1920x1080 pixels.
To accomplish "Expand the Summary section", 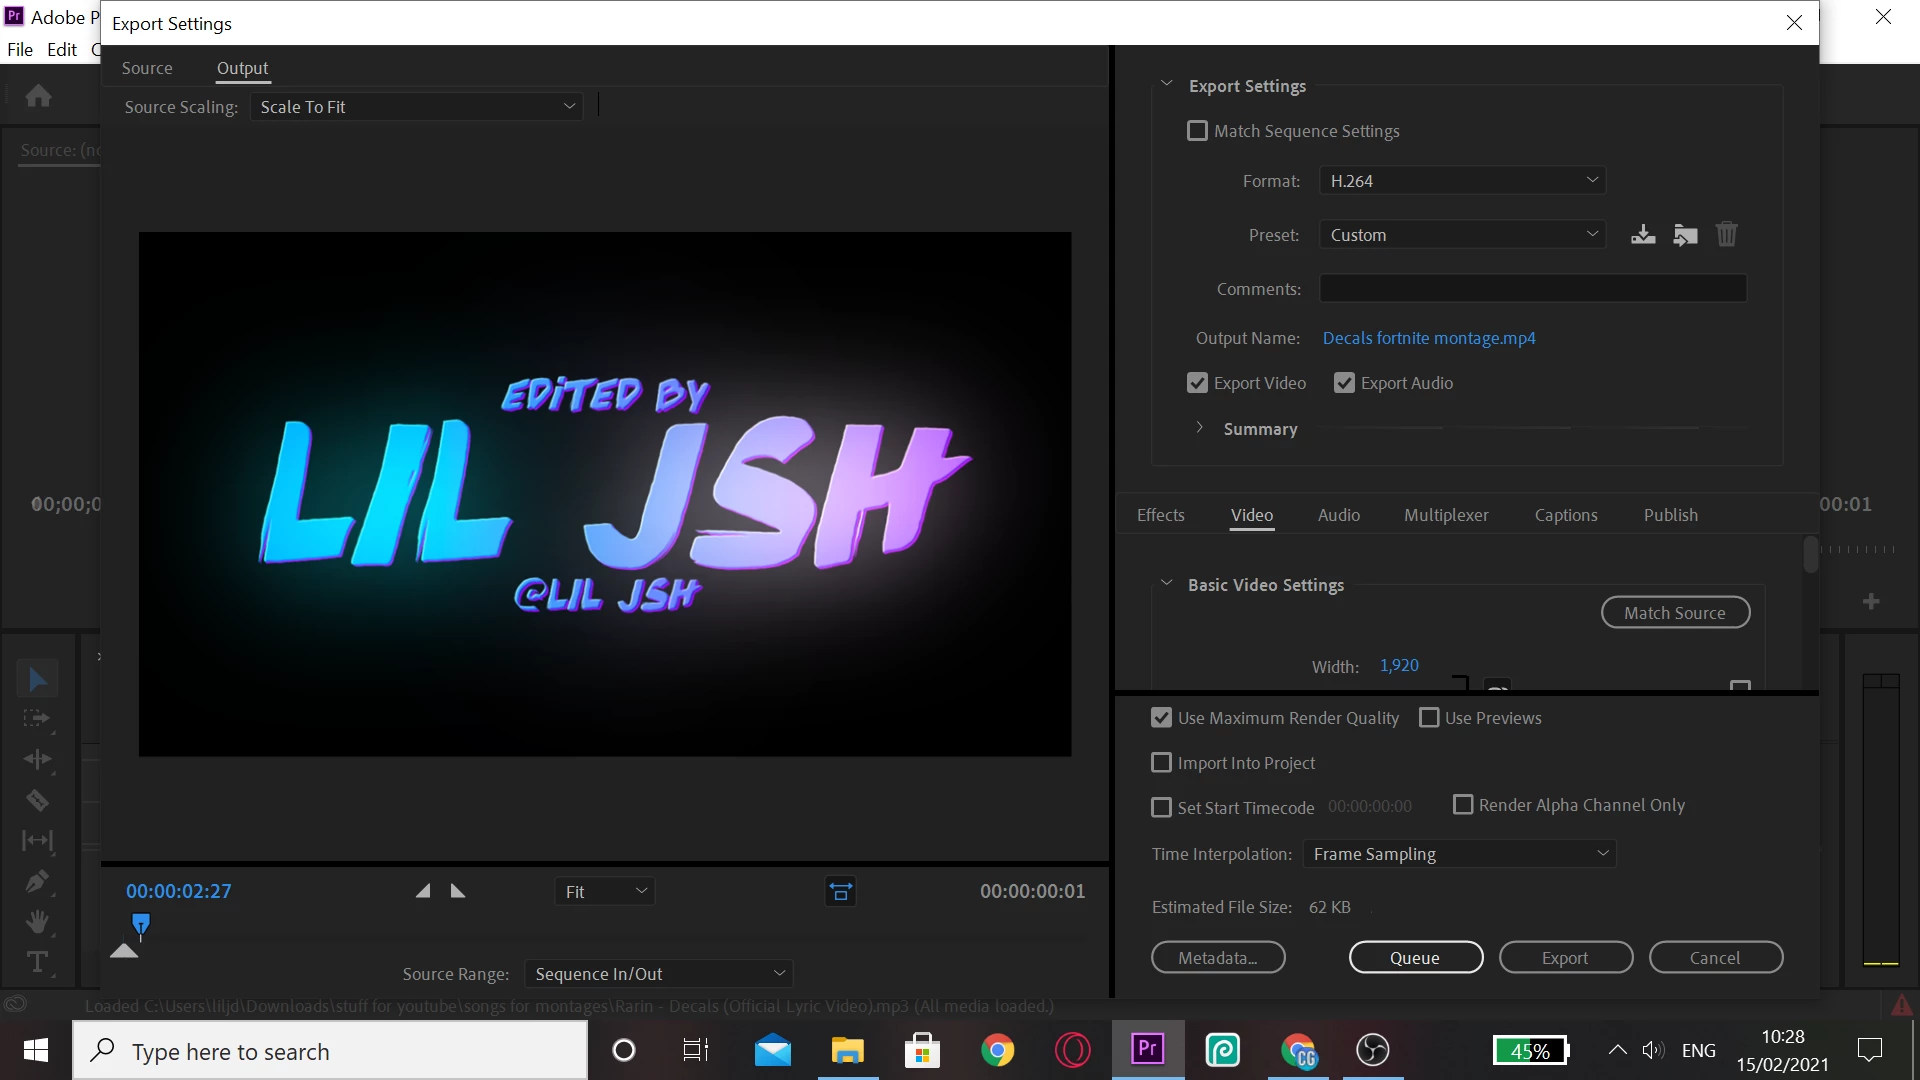I will click(1199, 428).
